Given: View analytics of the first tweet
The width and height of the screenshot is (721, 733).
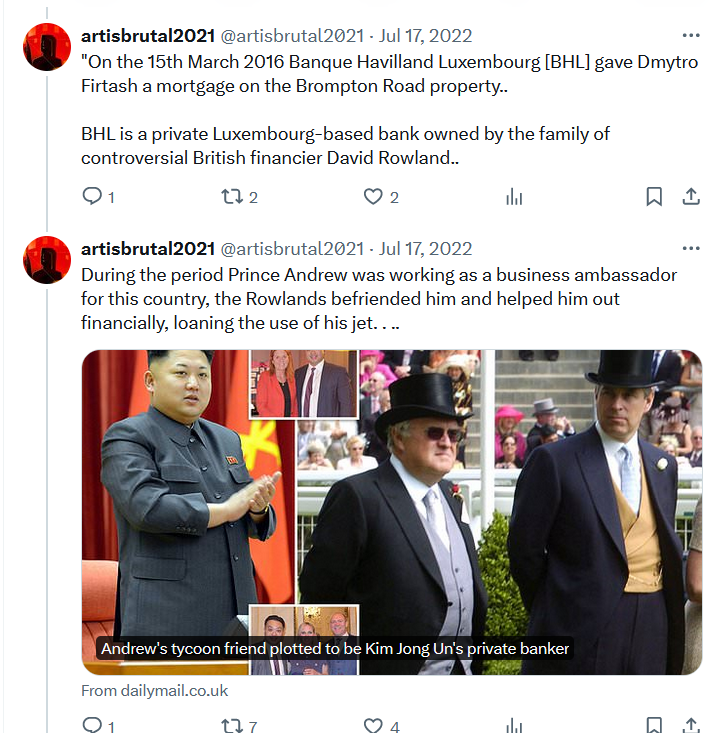Looking at the screenshot, I should tap(514, 196).
